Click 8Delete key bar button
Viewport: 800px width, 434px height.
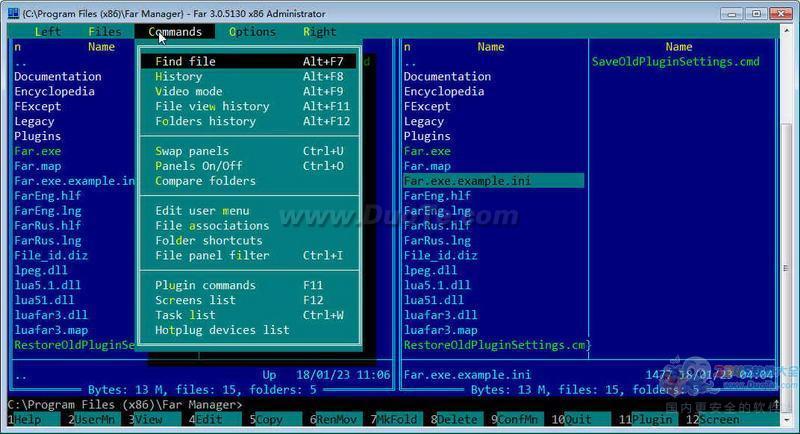[458, 419]
